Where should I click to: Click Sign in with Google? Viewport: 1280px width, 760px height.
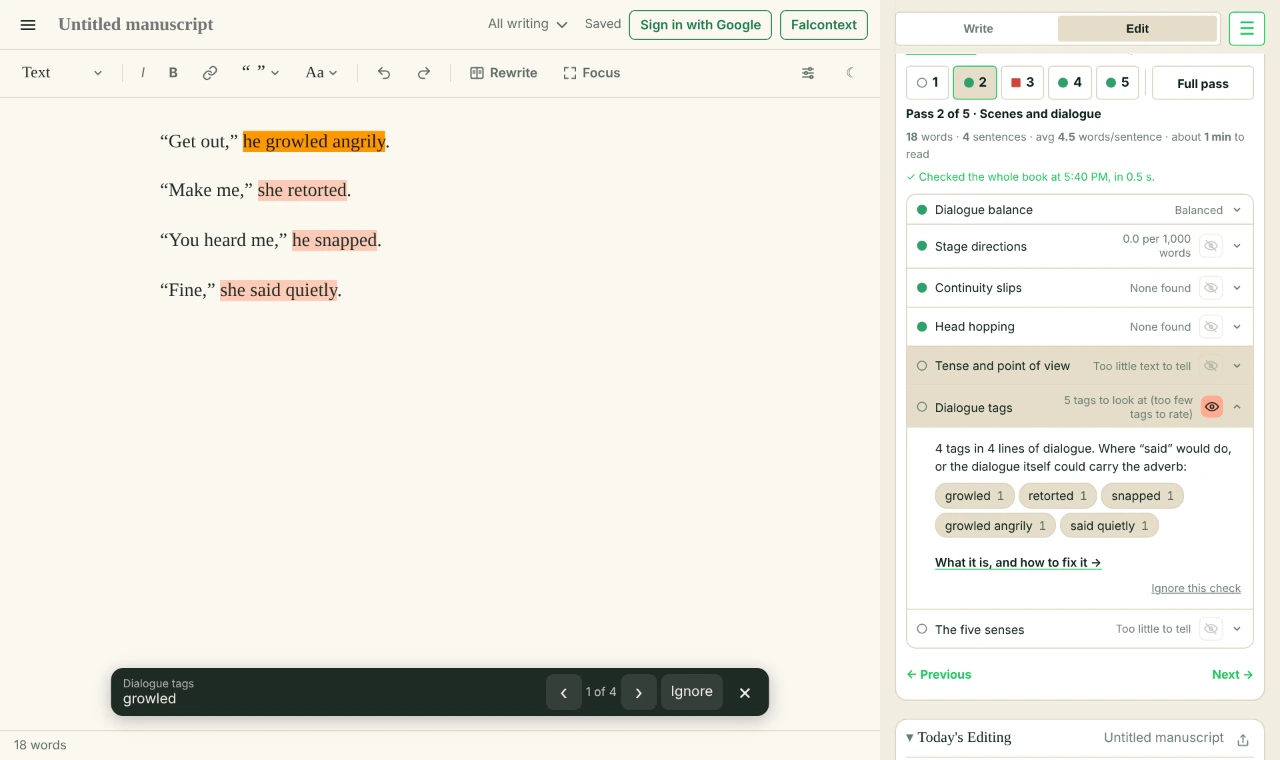(x=700, y=25)
